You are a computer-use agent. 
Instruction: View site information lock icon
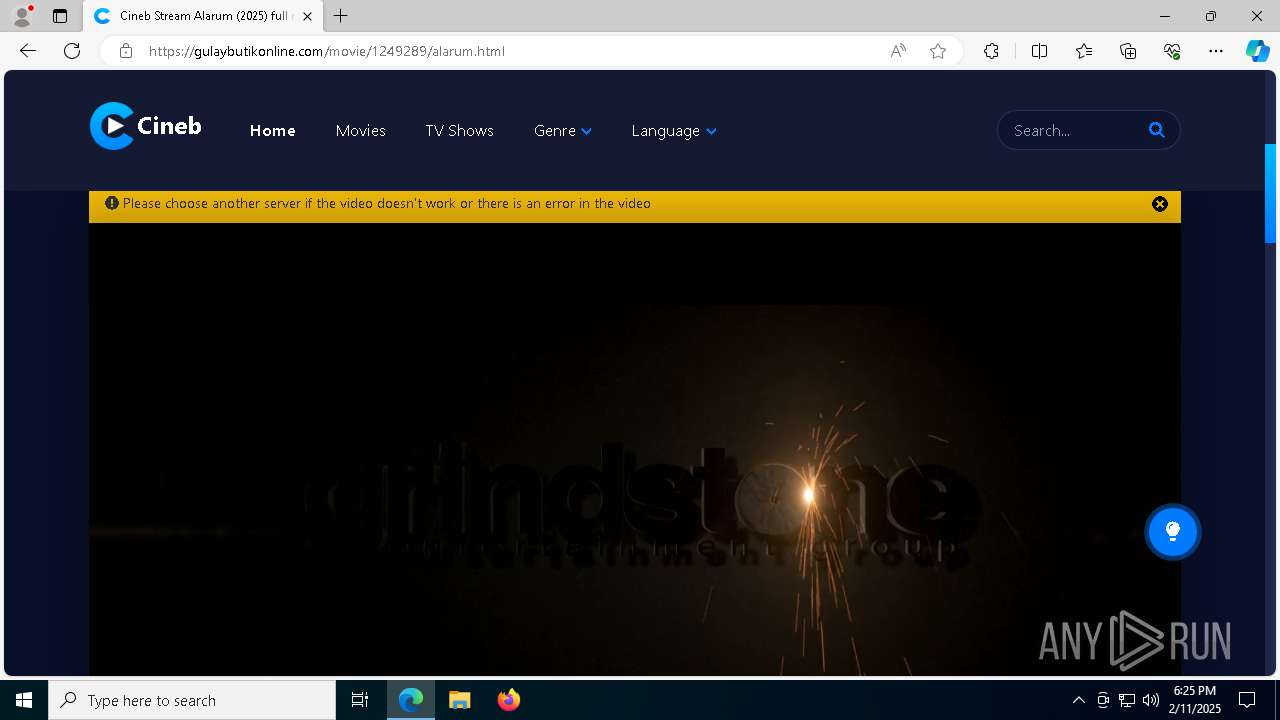[126, 51]
